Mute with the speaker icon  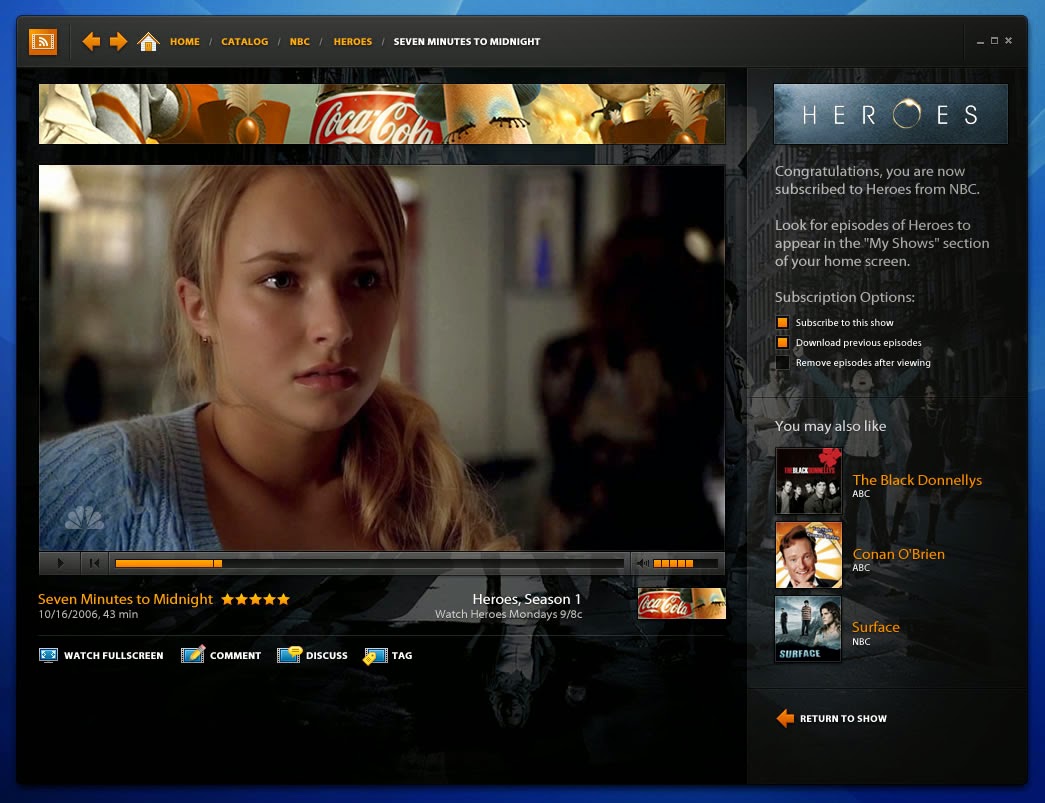tap(642, 563)
